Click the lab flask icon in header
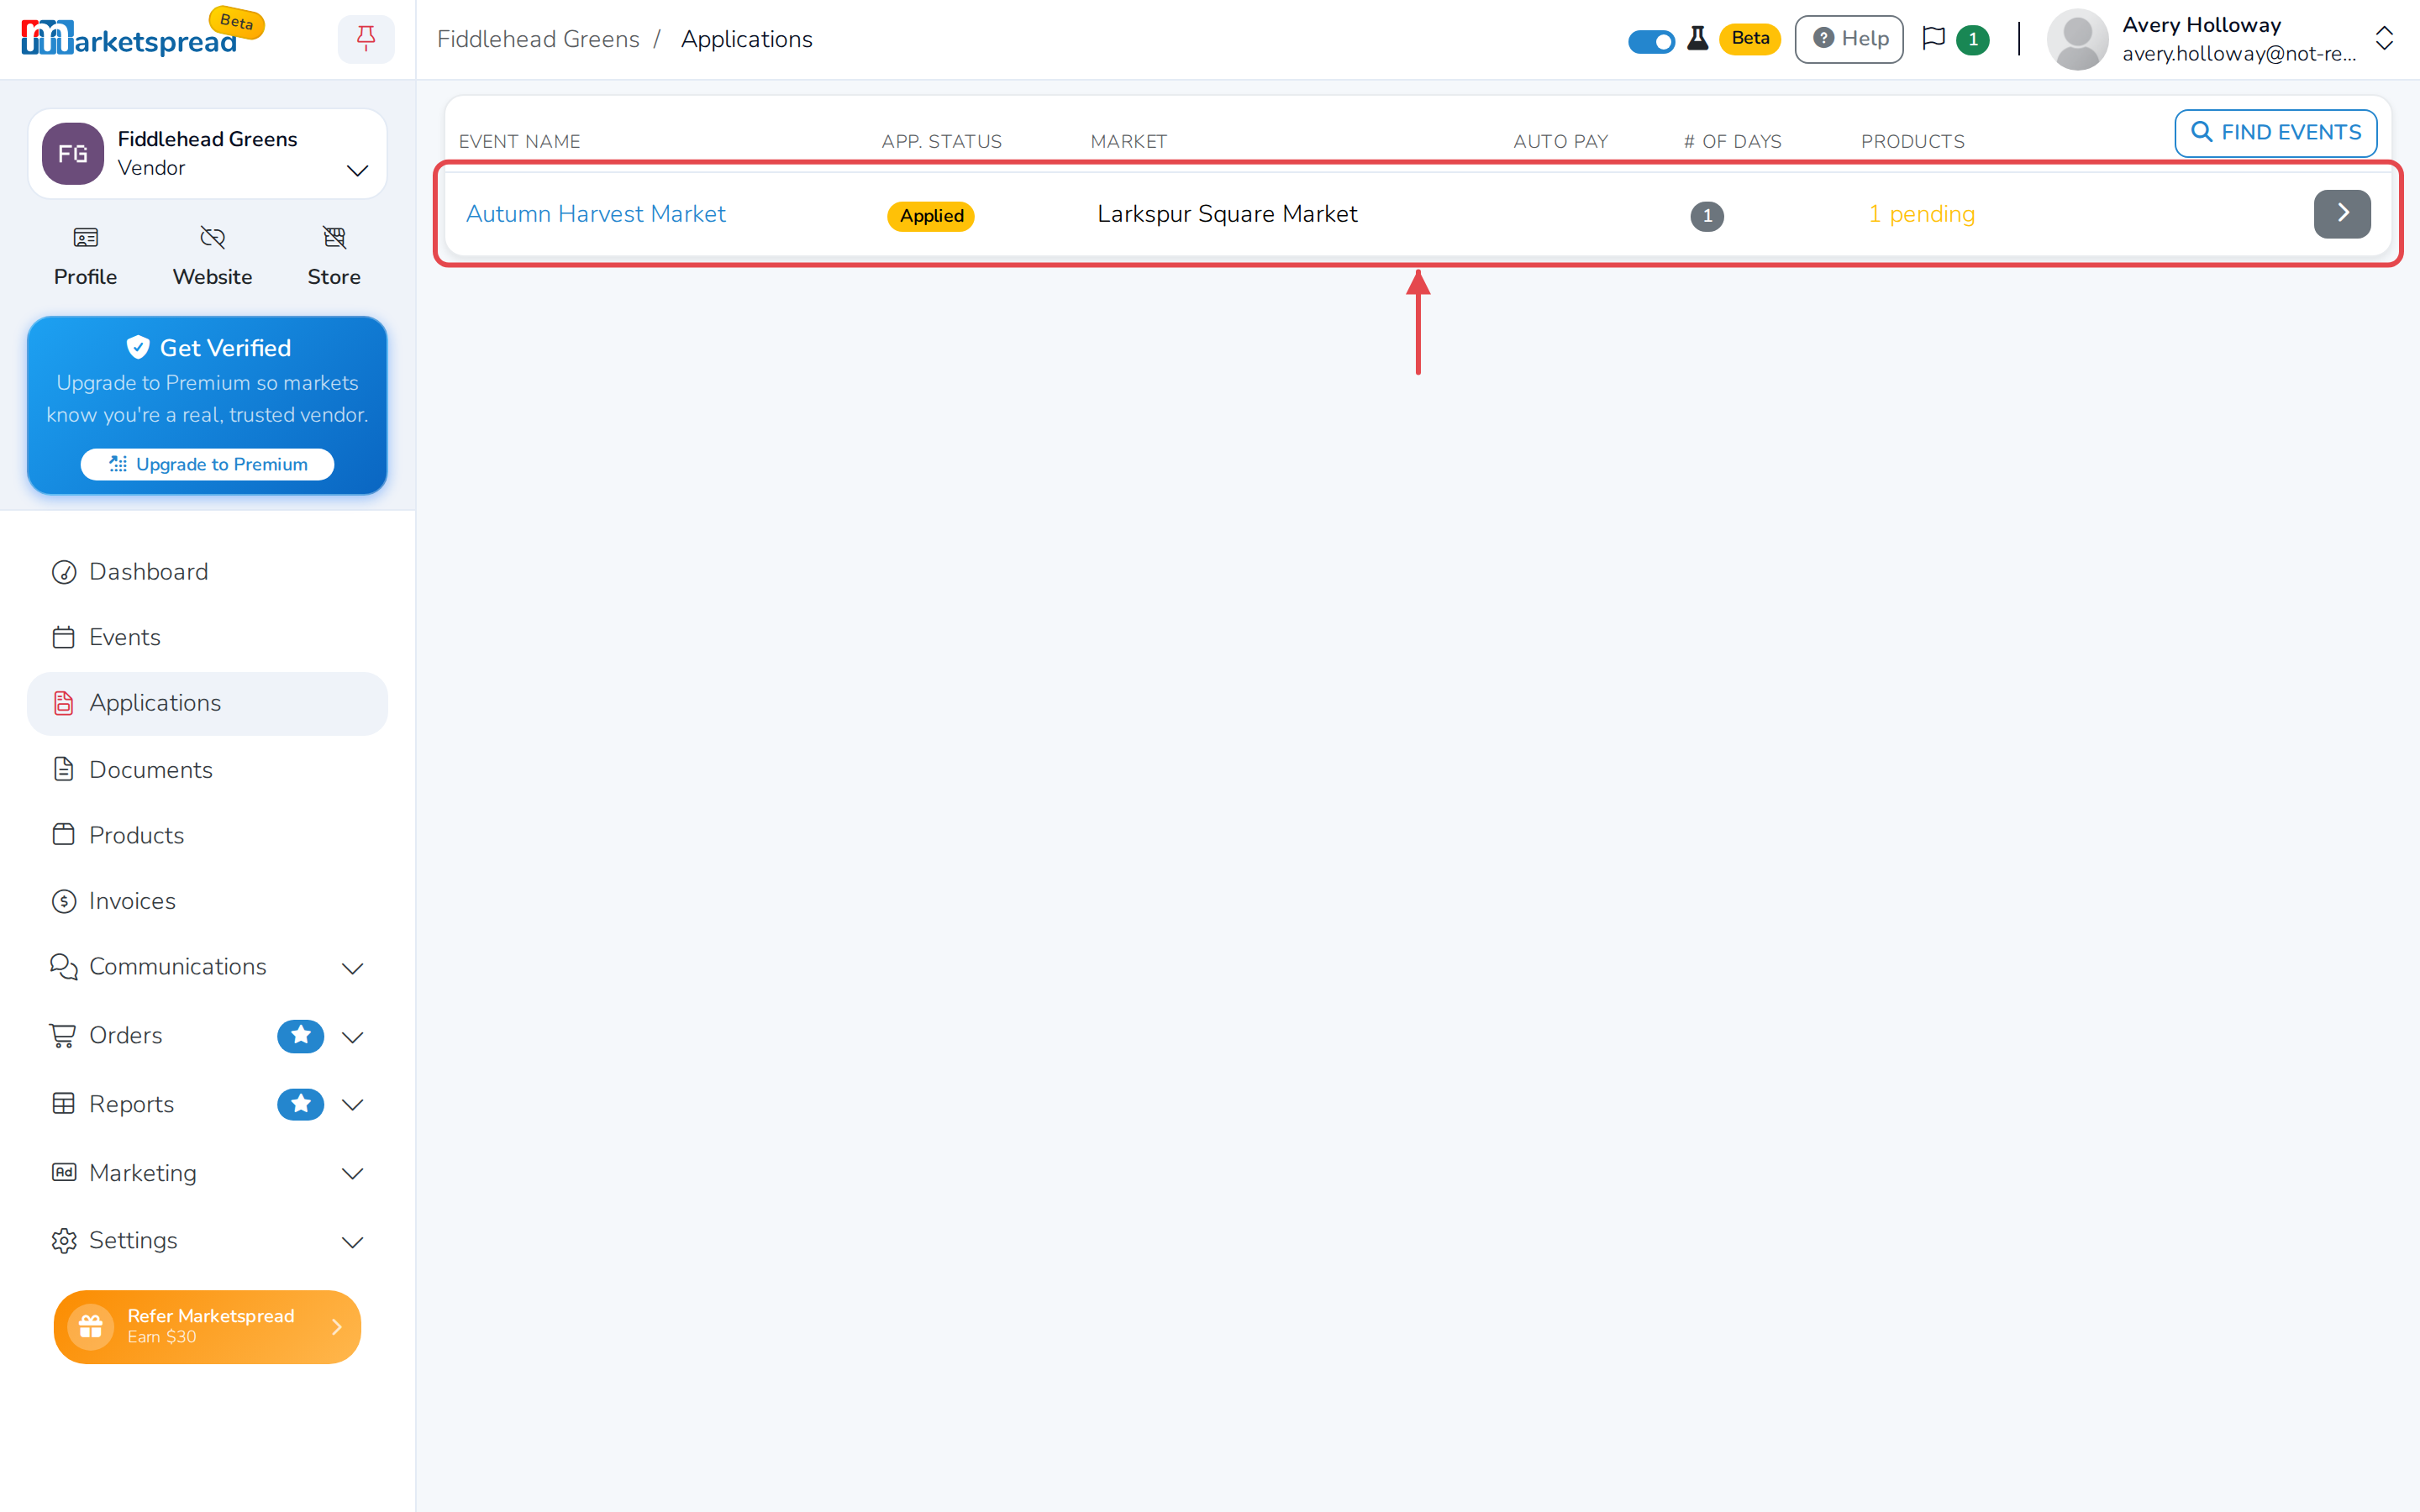 1697,39
